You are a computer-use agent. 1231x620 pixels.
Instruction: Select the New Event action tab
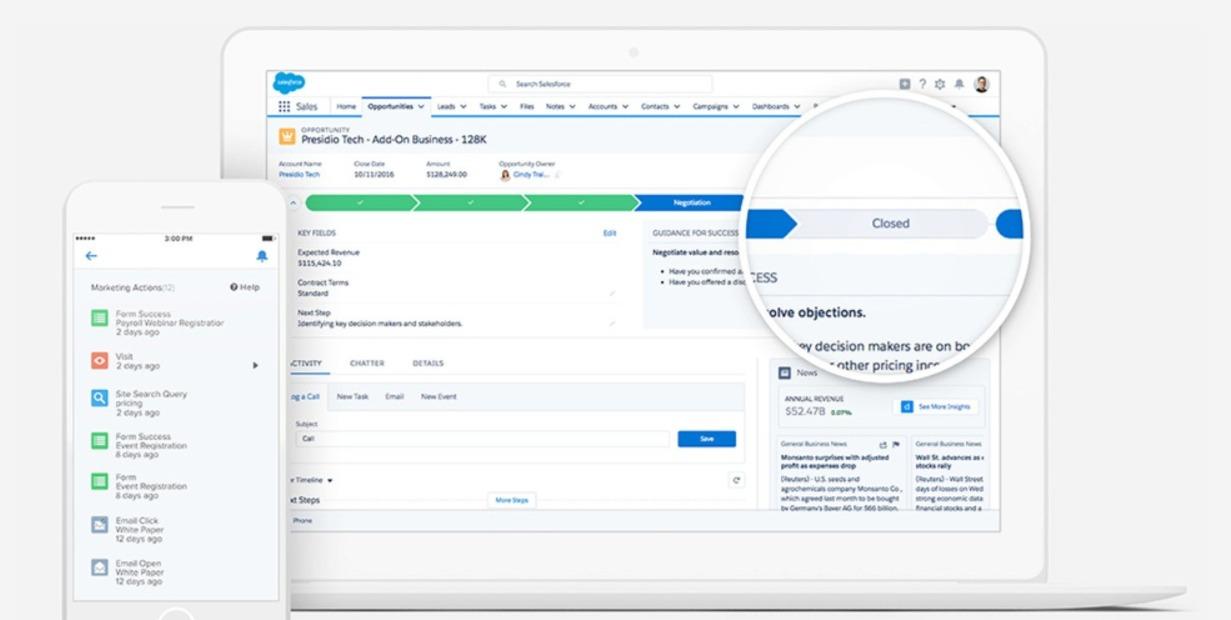pyautogui.click(x=439, y=397)
